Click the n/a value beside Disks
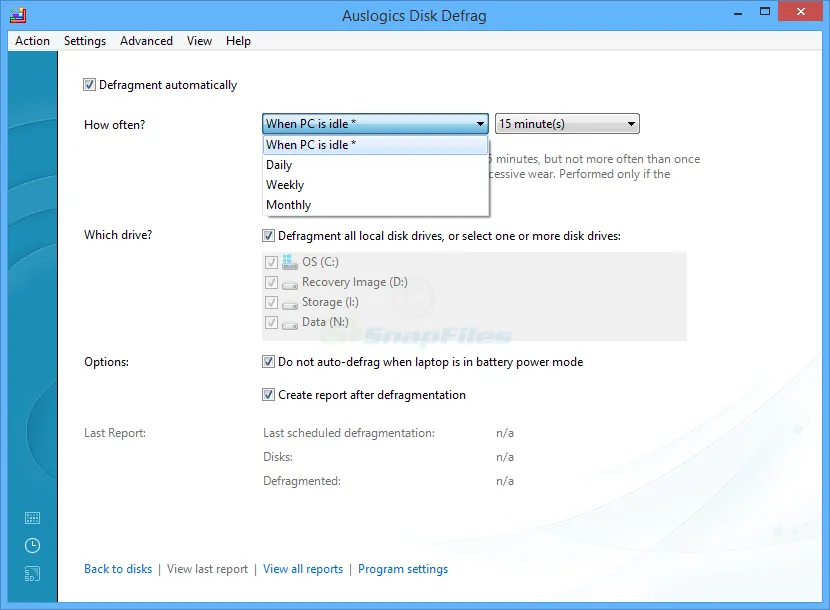This screenshot has height=610, width=830. click(x=505, y=456)
